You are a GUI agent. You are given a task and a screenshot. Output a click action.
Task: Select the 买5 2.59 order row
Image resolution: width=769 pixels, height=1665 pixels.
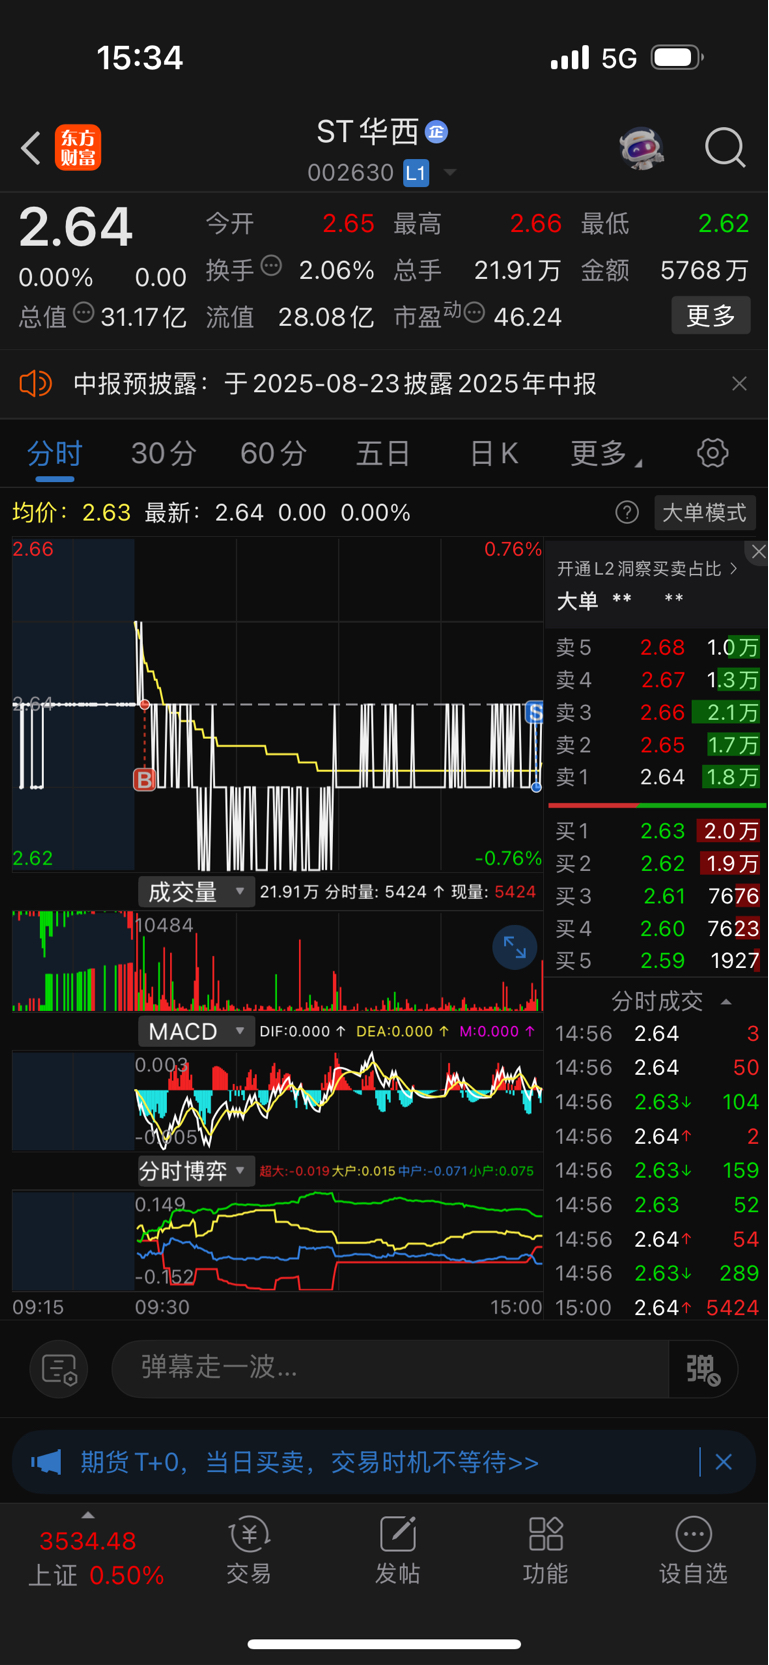(x=657, y=961)
